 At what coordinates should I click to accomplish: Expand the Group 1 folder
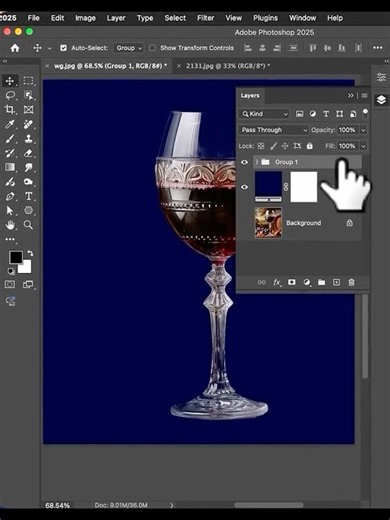(x=257, y=162)
